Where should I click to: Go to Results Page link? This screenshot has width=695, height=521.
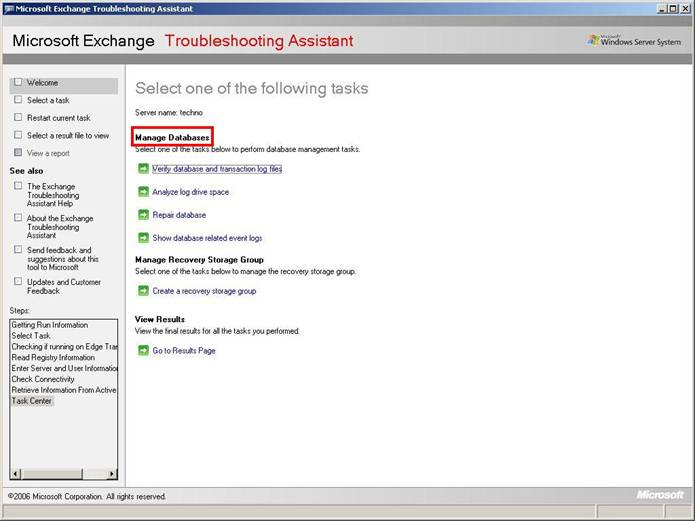click(x=184, y=351)
